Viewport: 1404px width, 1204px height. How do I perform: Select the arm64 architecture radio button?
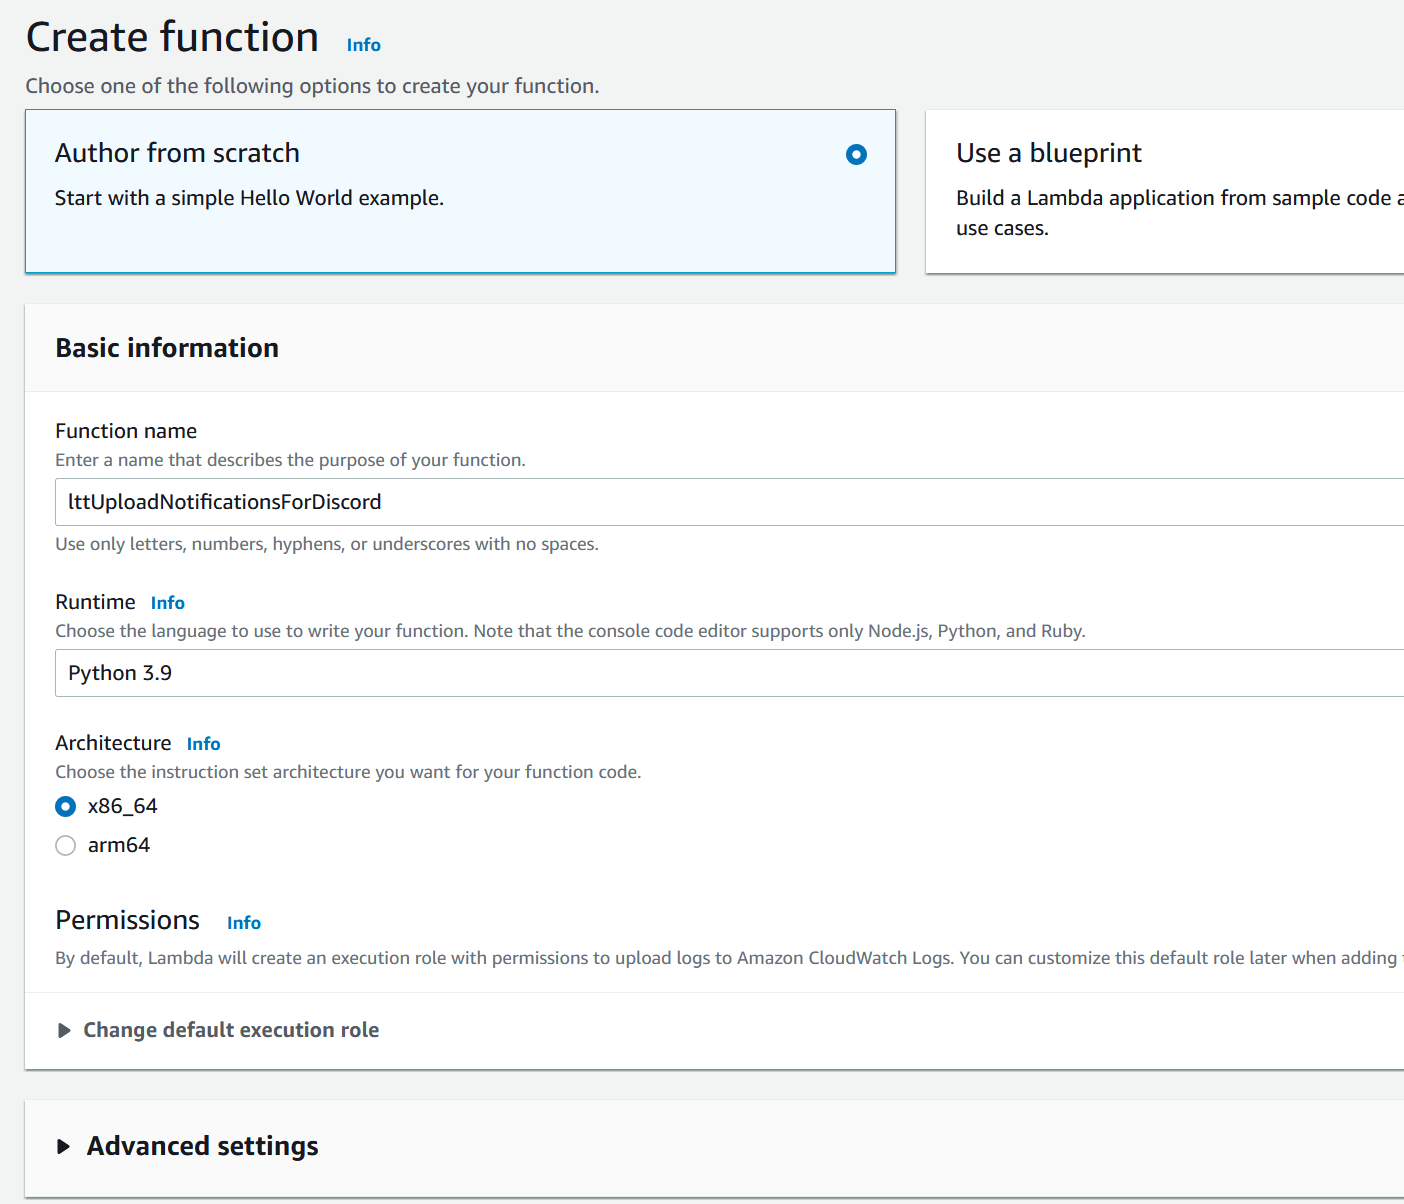point(65,845)
